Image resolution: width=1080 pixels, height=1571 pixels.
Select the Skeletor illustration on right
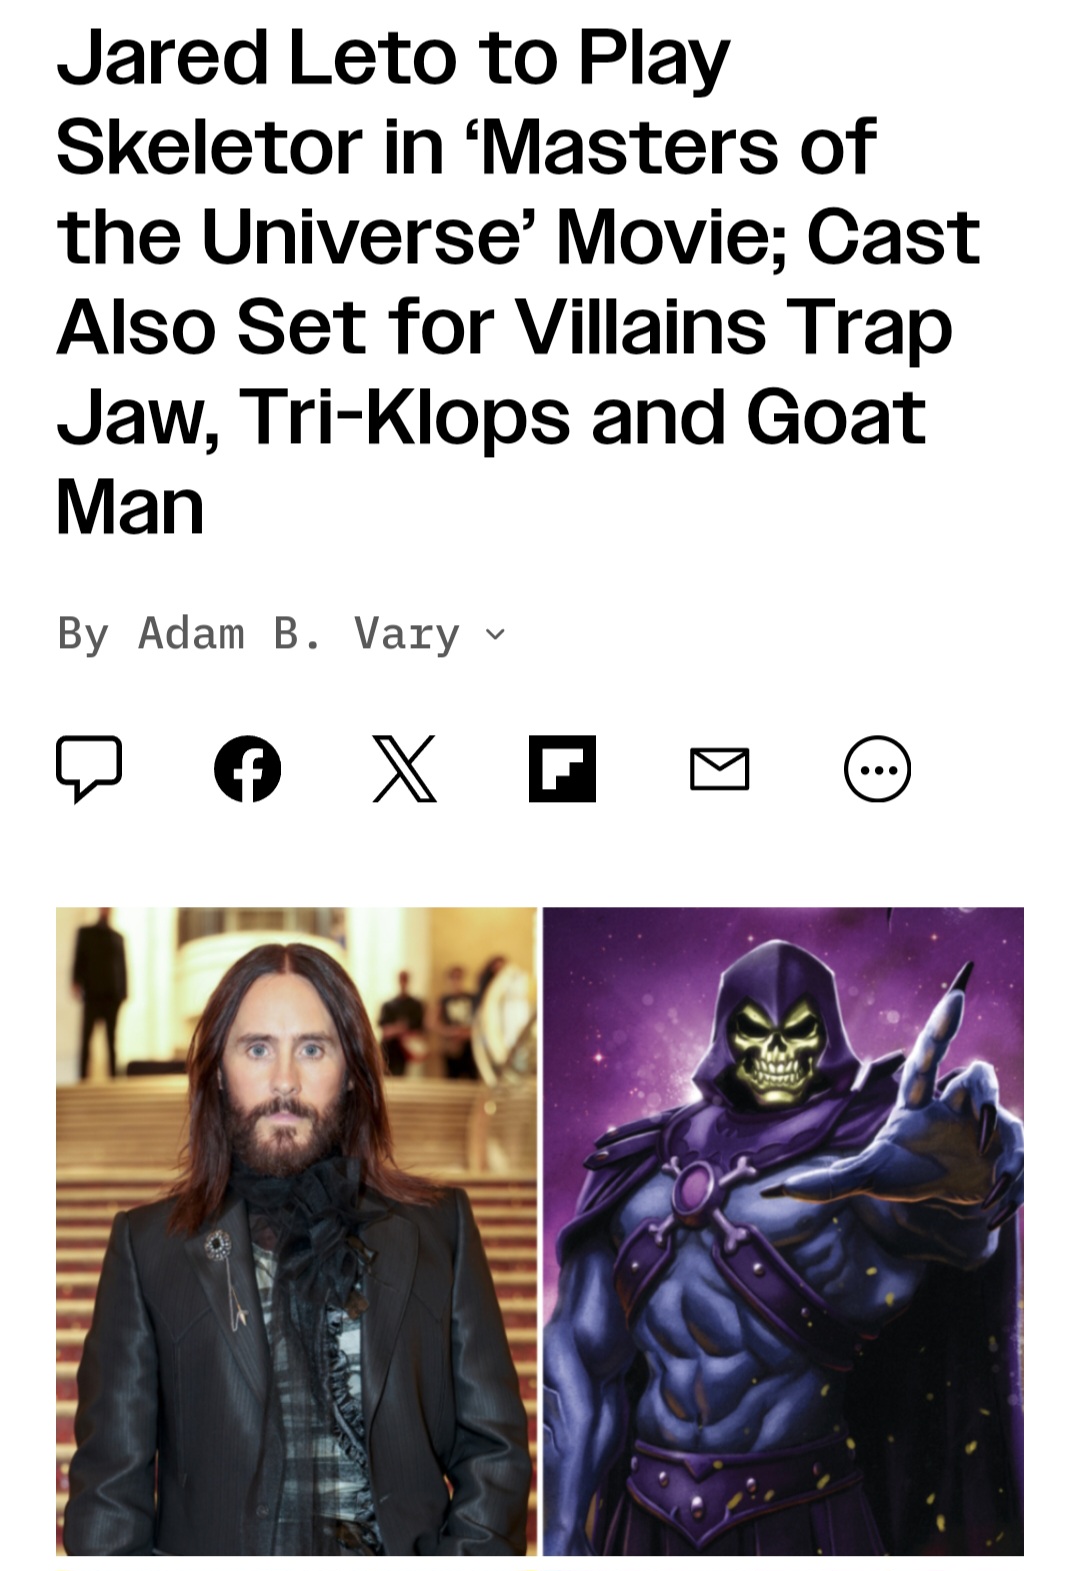[783, 1231]
